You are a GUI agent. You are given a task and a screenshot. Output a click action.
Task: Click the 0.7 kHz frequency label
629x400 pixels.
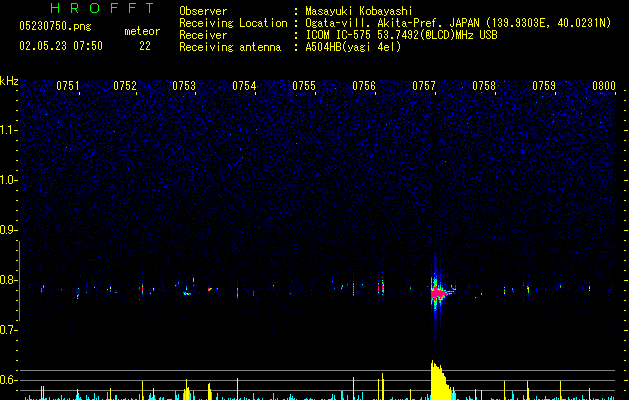8,330
